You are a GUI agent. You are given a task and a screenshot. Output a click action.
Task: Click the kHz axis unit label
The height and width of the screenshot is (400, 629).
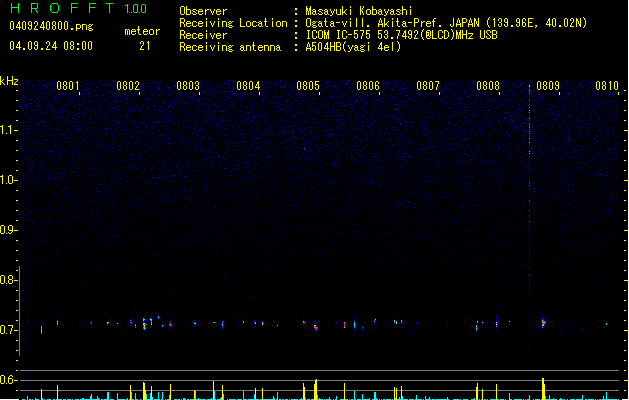coord(9,81)
